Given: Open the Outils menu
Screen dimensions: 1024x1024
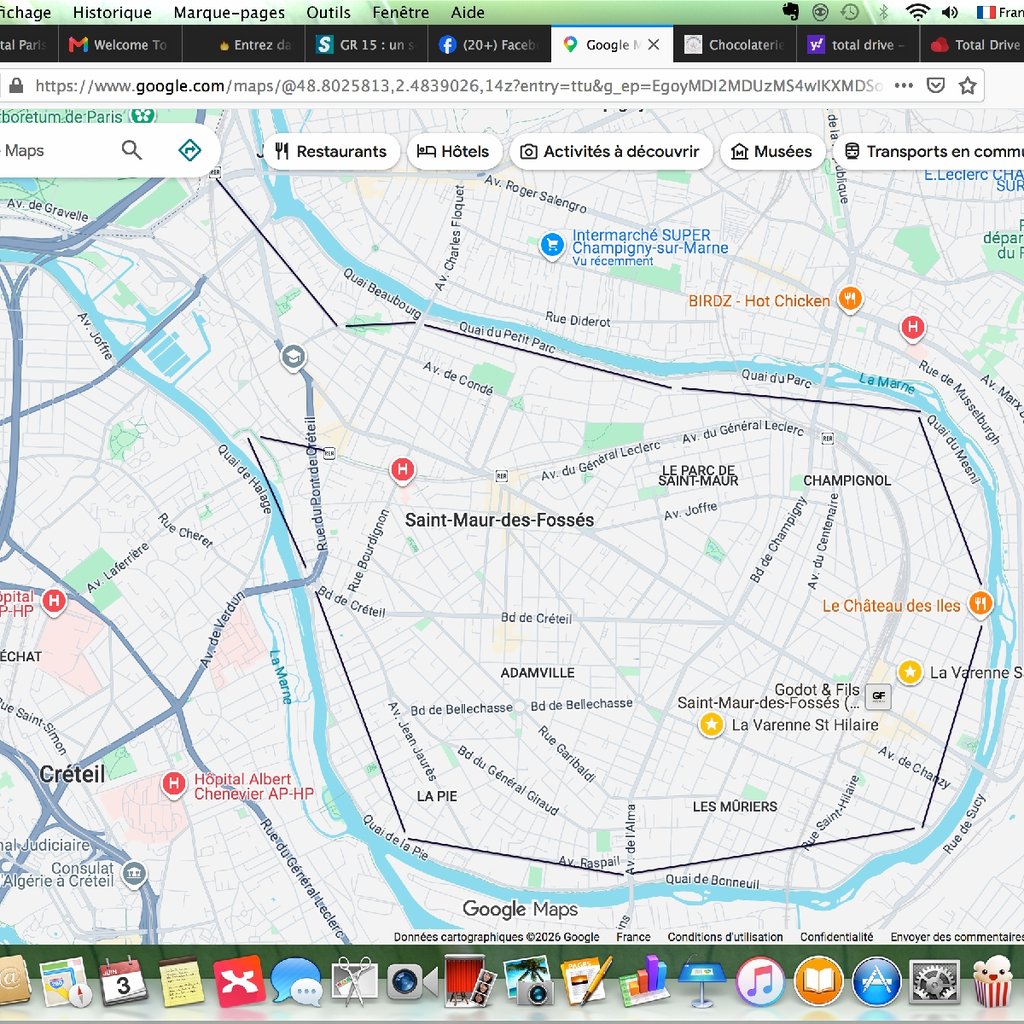Looking at the screenshot, I should tap(328, 12).
